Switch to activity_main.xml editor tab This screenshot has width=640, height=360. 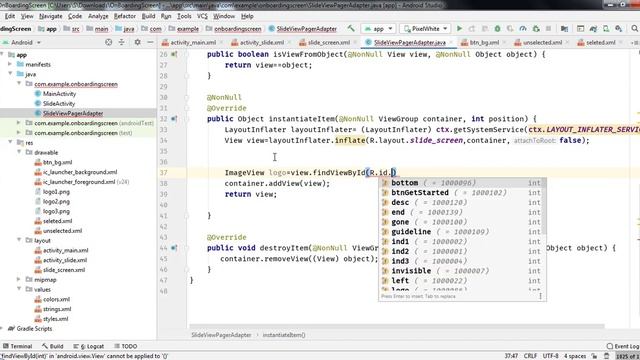tap(193, 42)
